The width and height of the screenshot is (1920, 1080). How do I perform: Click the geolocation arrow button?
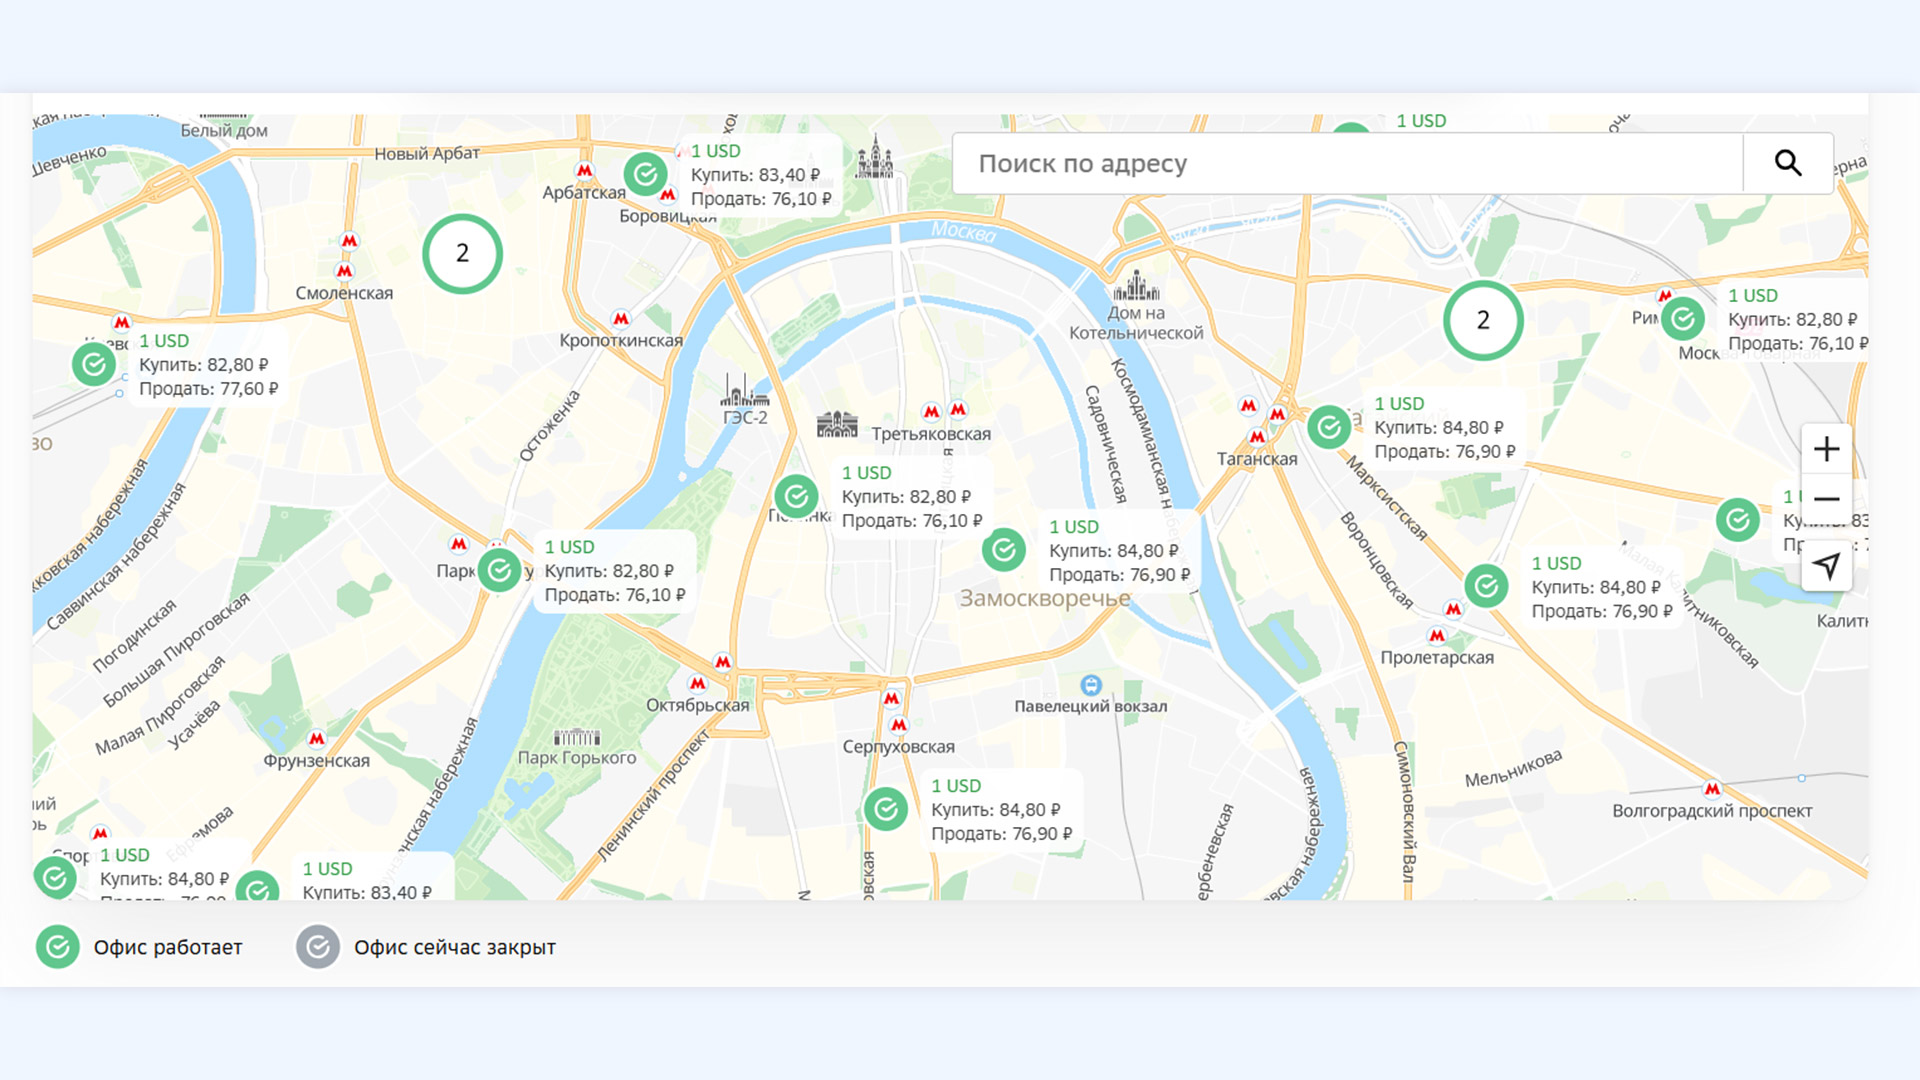click(x=1826, y=566)
